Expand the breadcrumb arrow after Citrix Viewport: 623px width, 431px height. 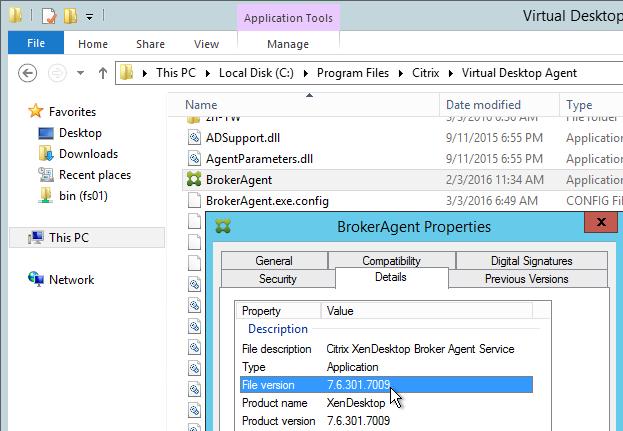click(x=451, y=73)
